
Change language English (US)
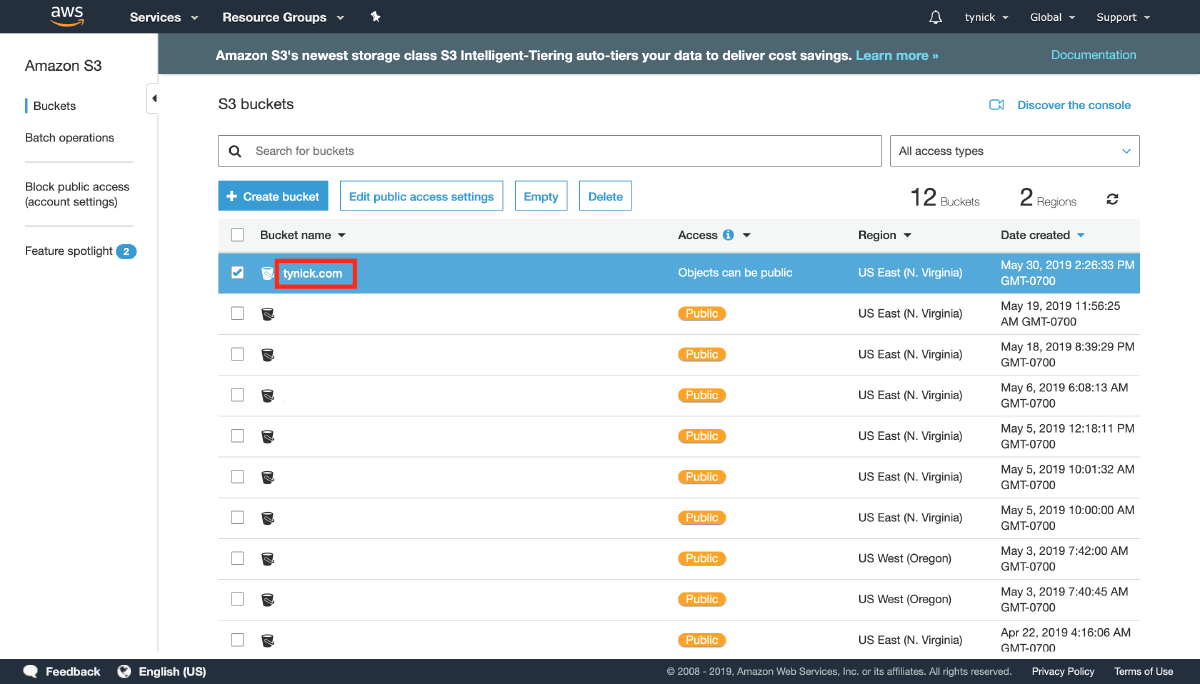pyautogui.click(x=172, y=672)
